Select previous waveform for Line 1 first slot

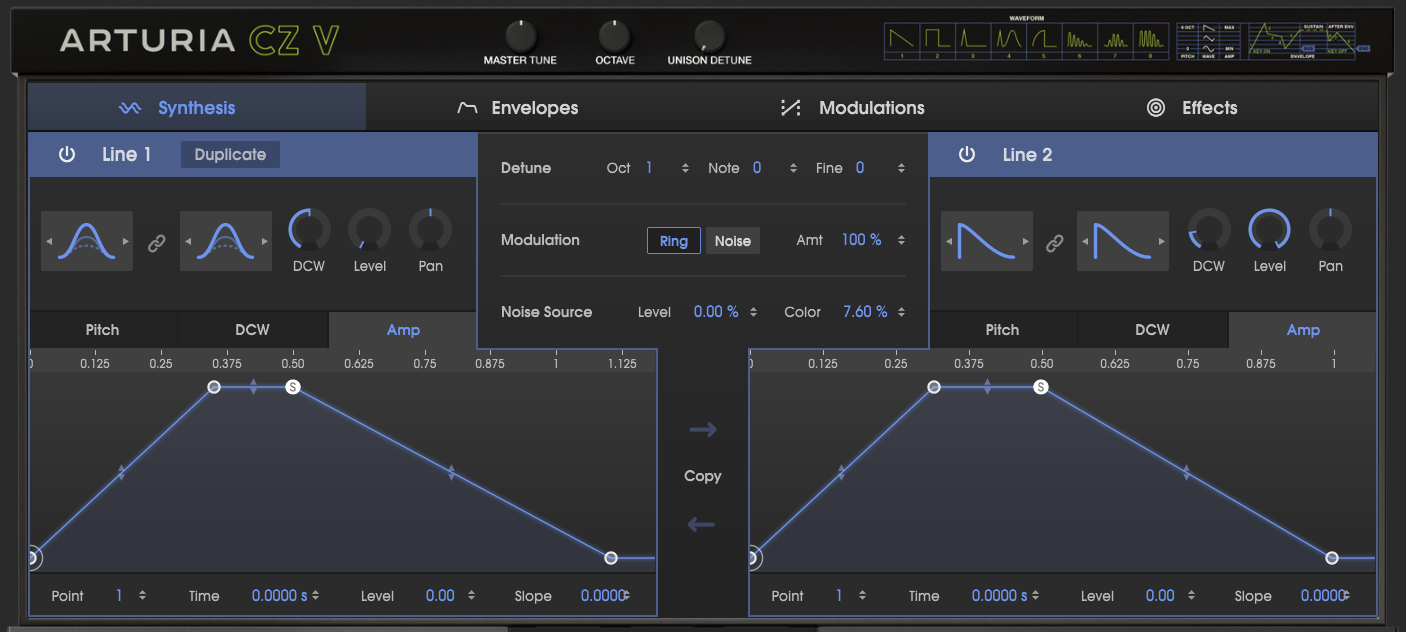(x=49, y=242)
